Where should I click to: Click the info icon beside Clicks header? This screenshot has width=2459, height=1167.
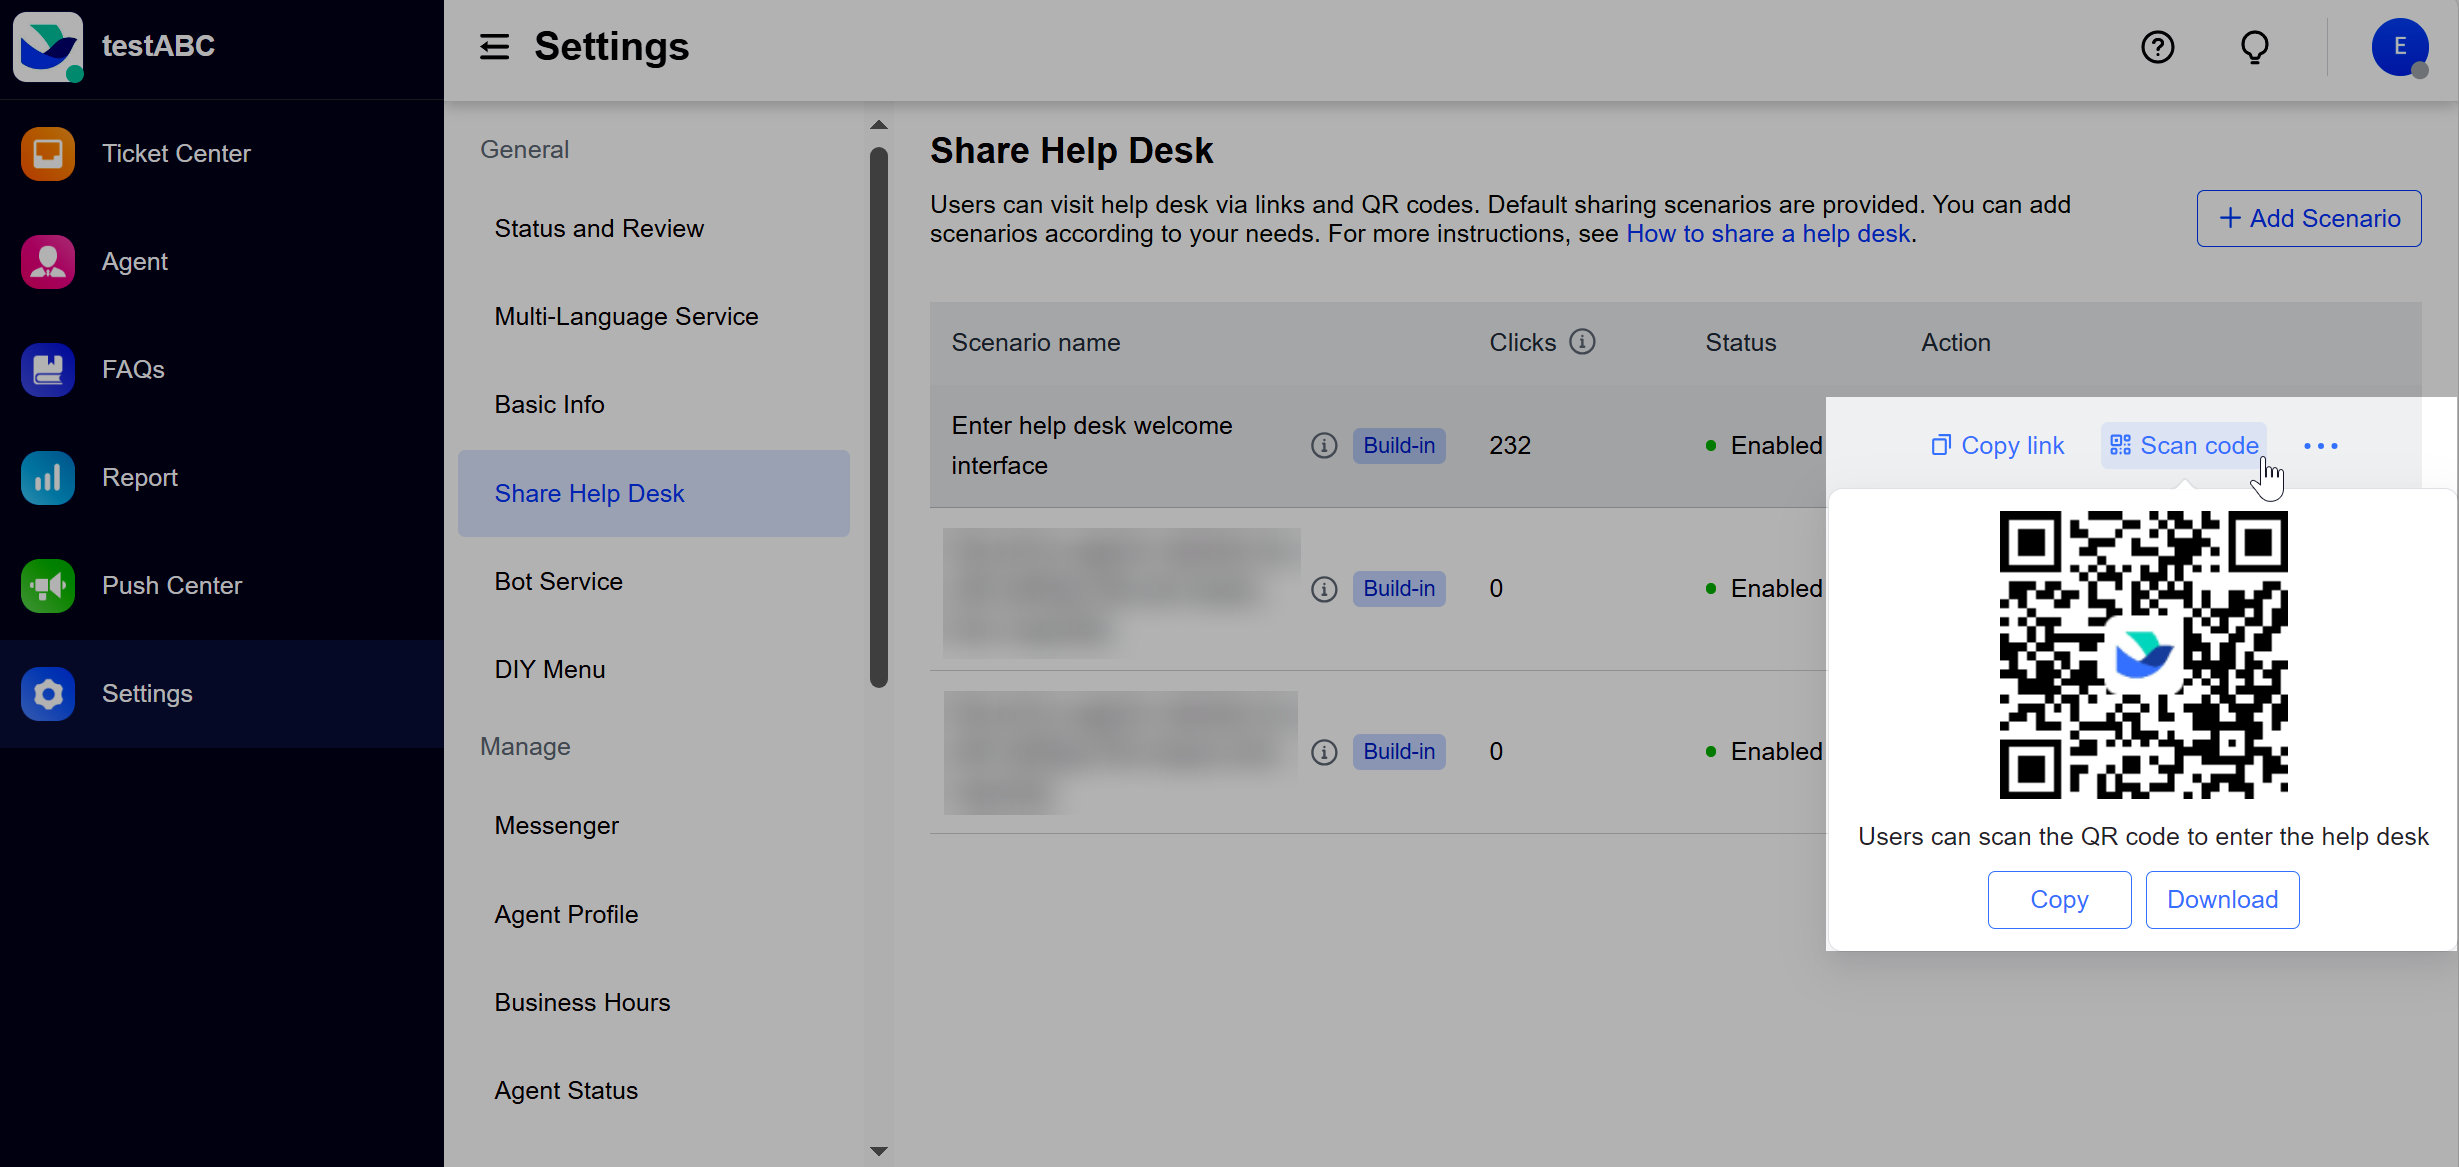[x=1582, y=342]
